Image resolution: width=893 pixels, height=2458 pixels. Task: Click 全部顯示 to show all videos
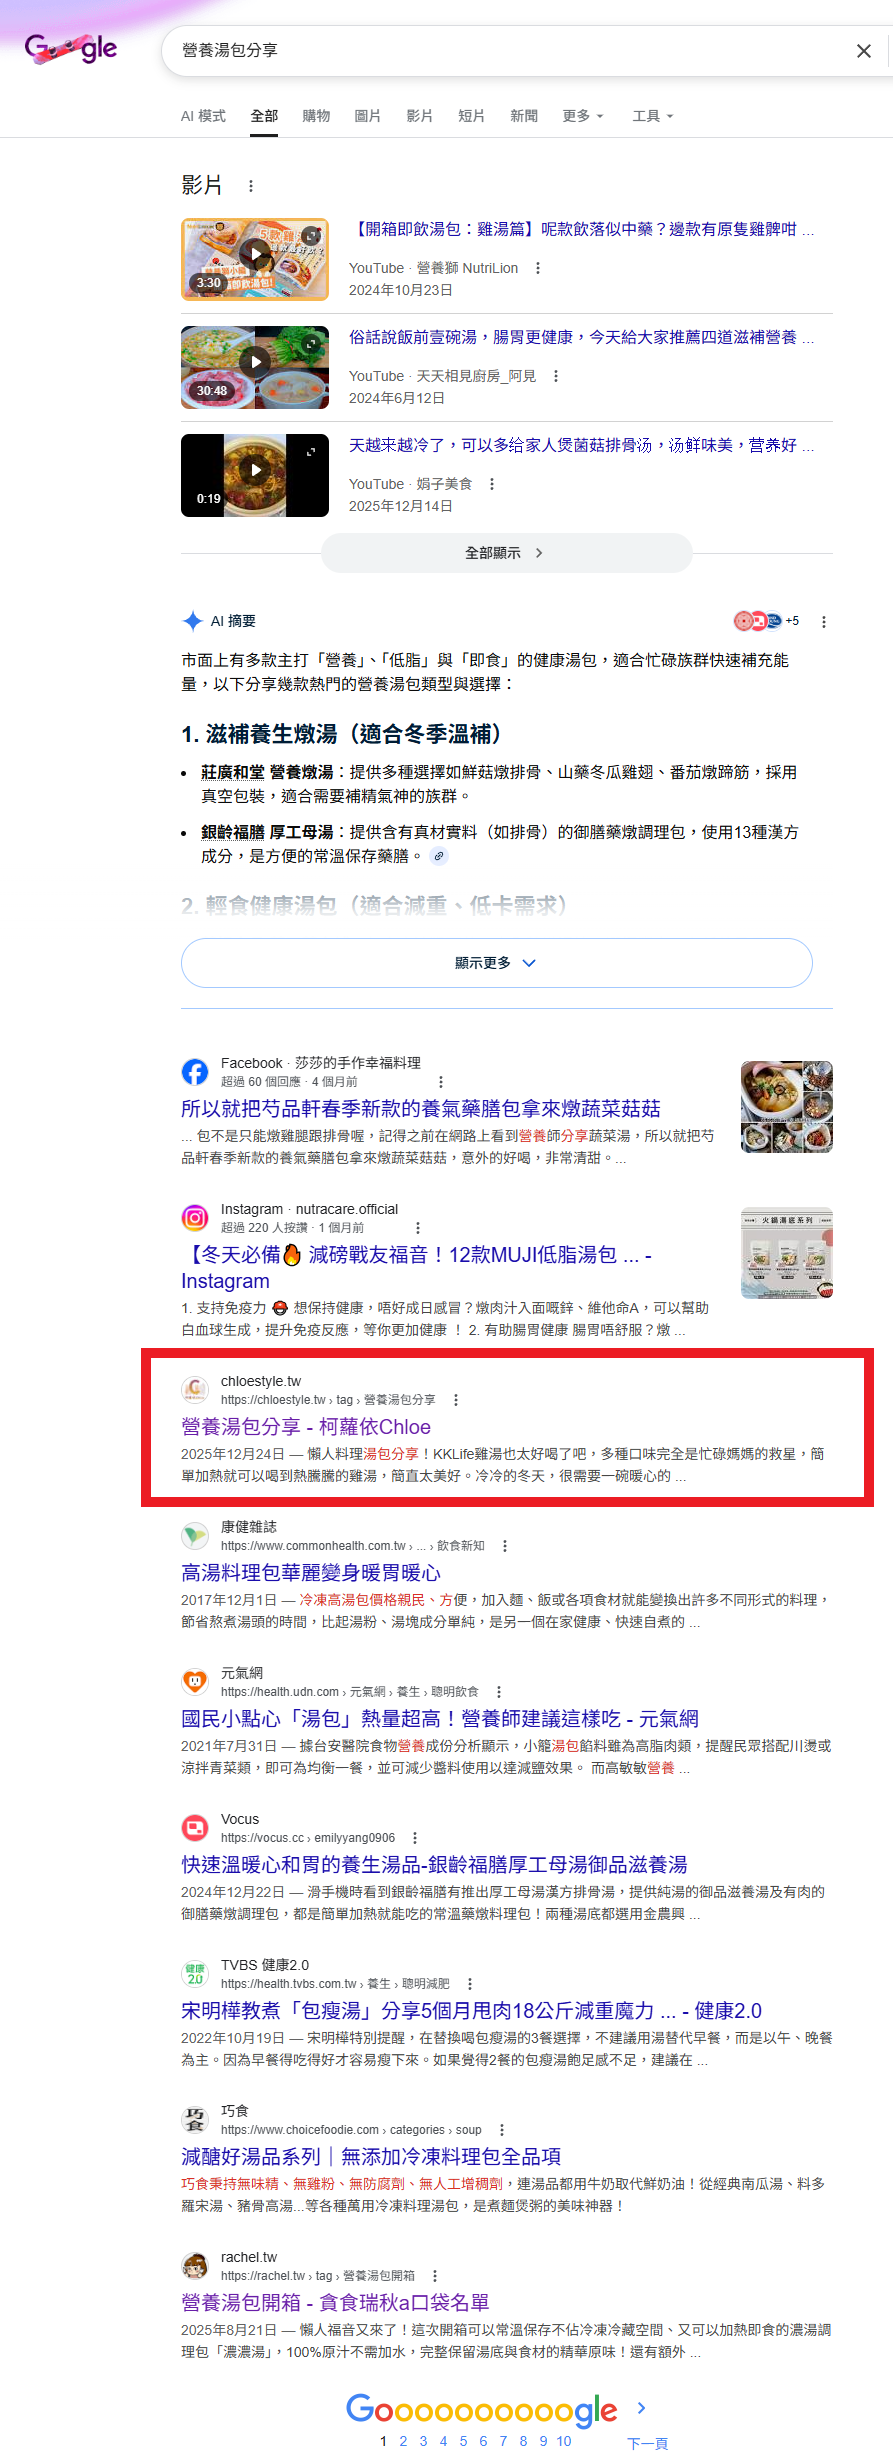coord(506,553)
